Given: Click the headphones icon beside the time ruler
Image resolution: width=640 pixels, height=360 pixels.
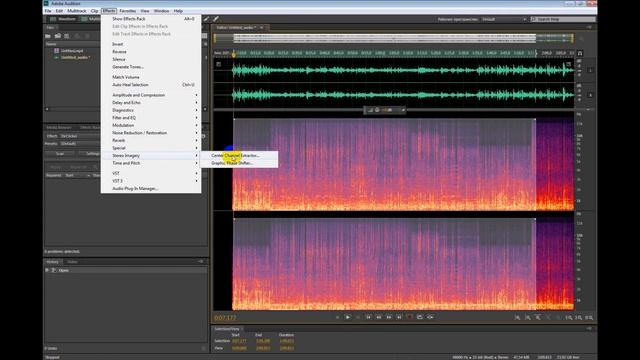Looking at the screenshot, I should [580, 53].
